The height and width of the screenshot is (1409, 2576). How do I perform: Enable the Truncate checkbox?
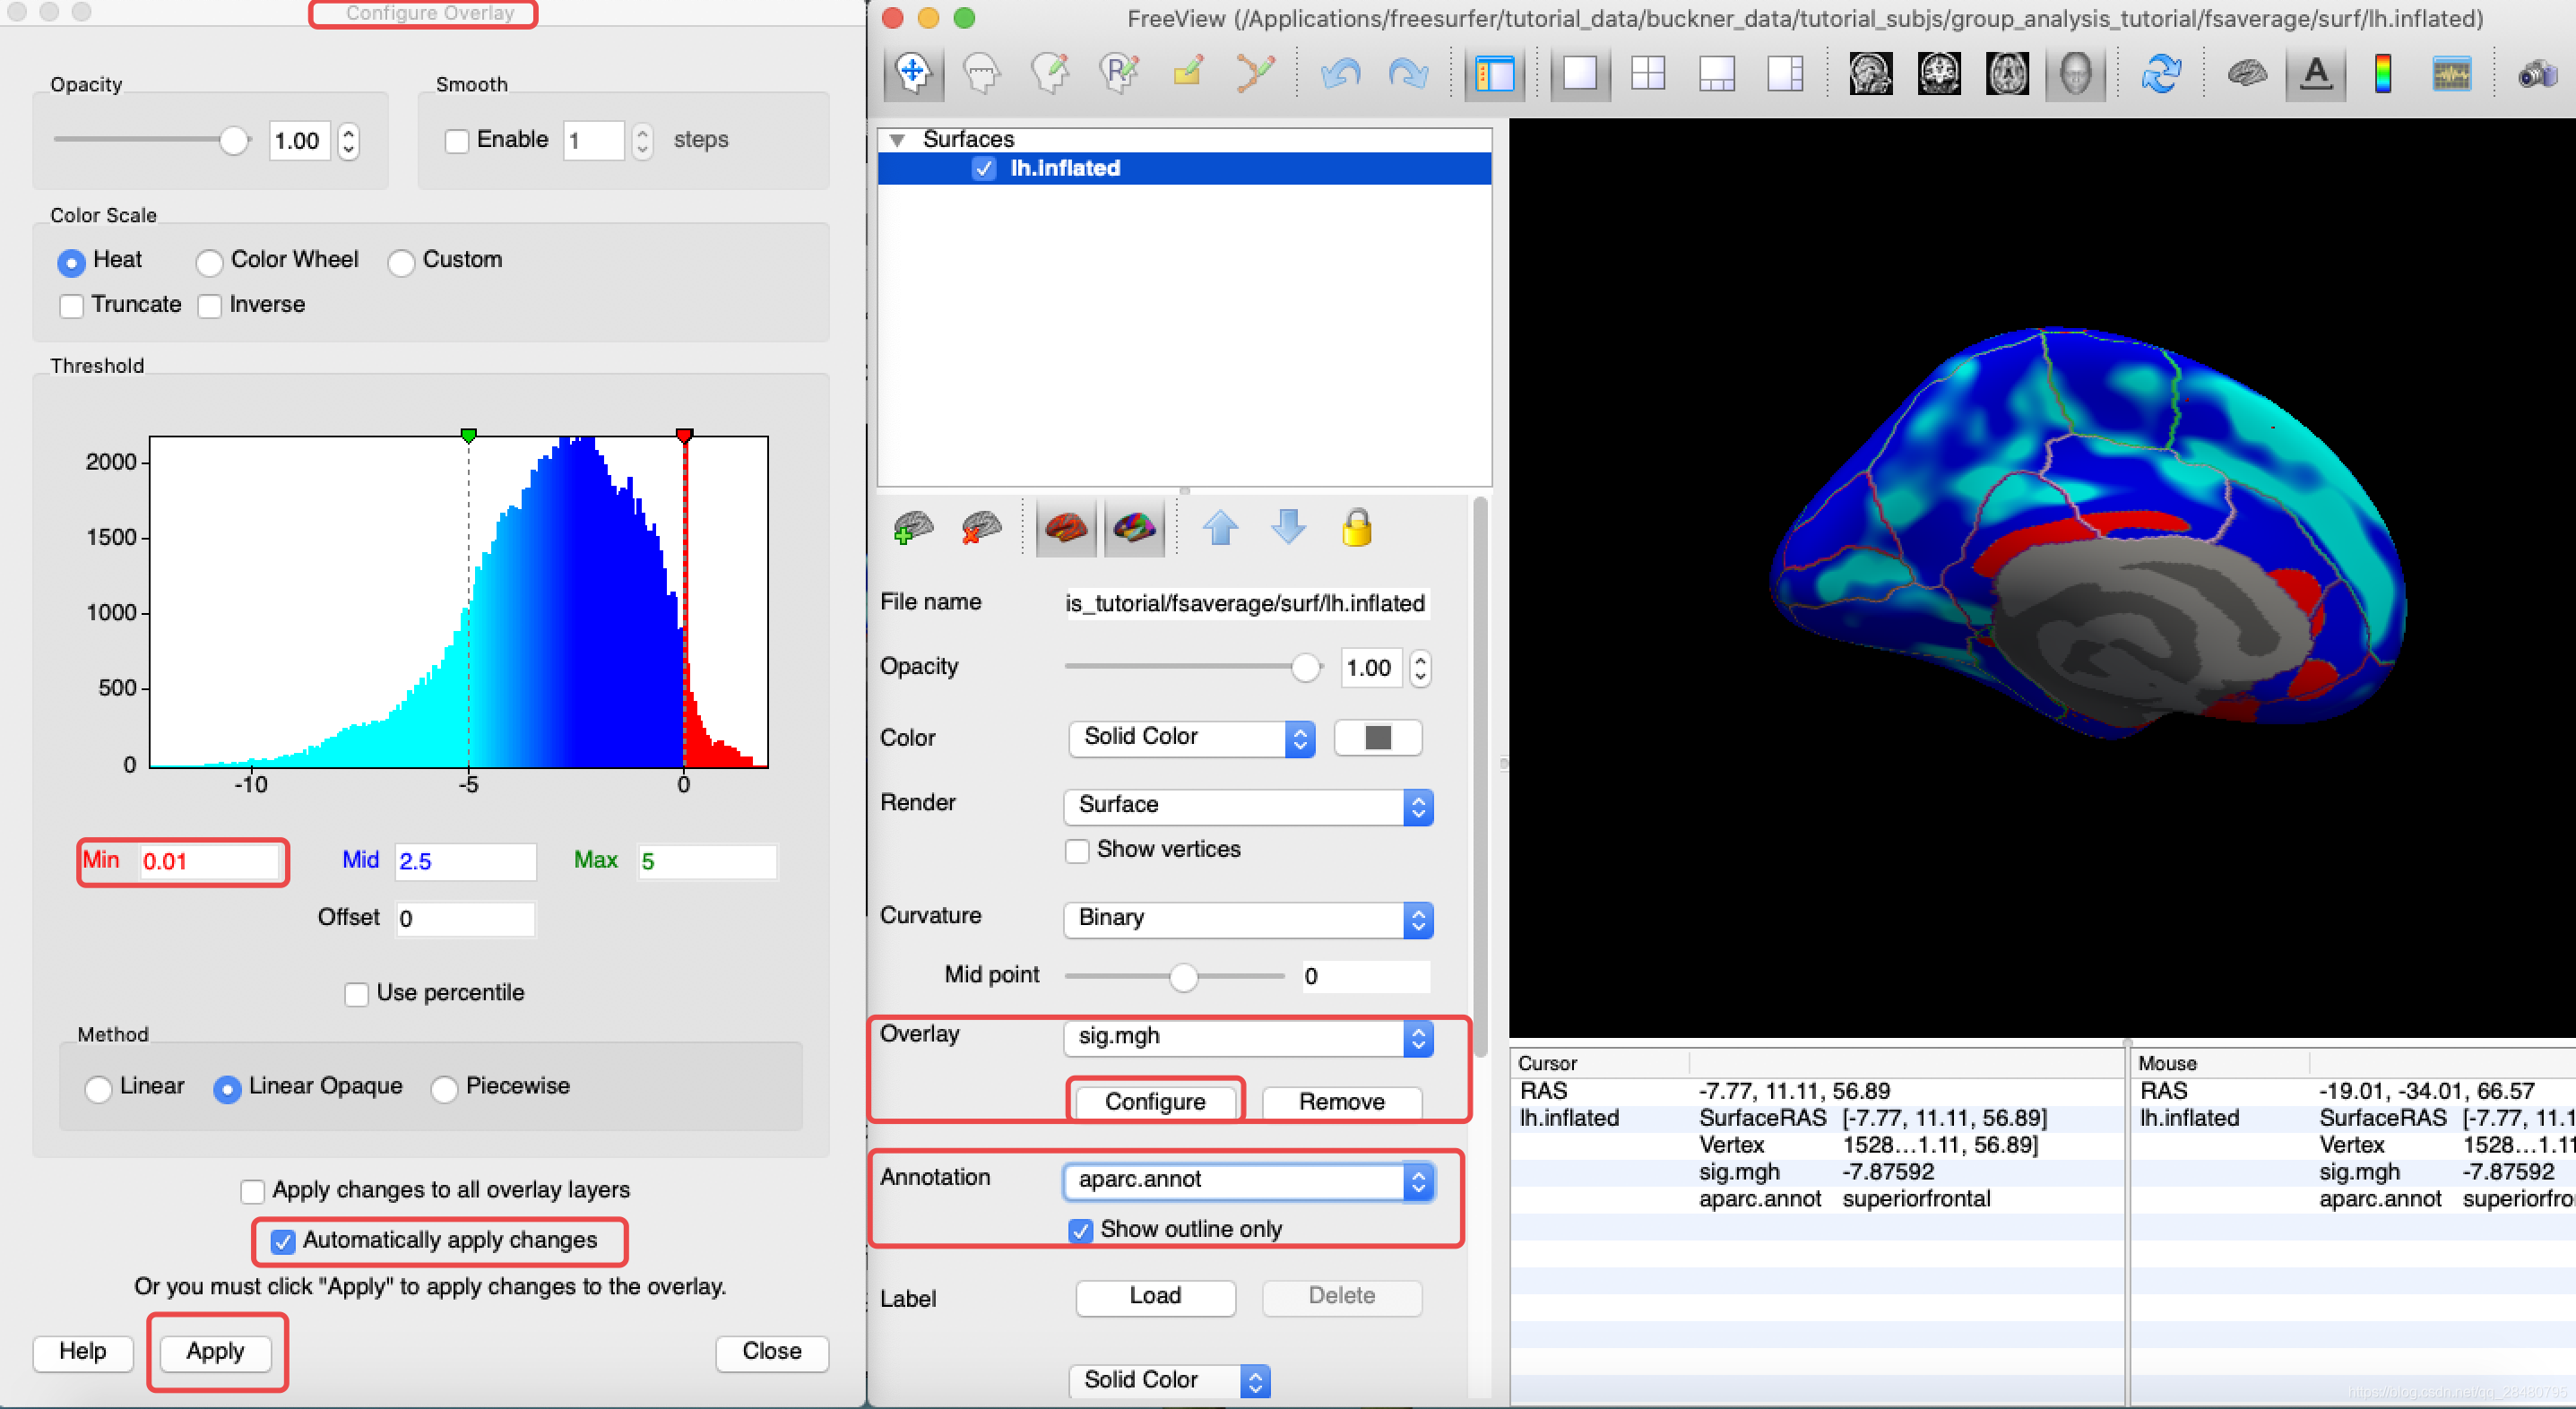(72, 305)
